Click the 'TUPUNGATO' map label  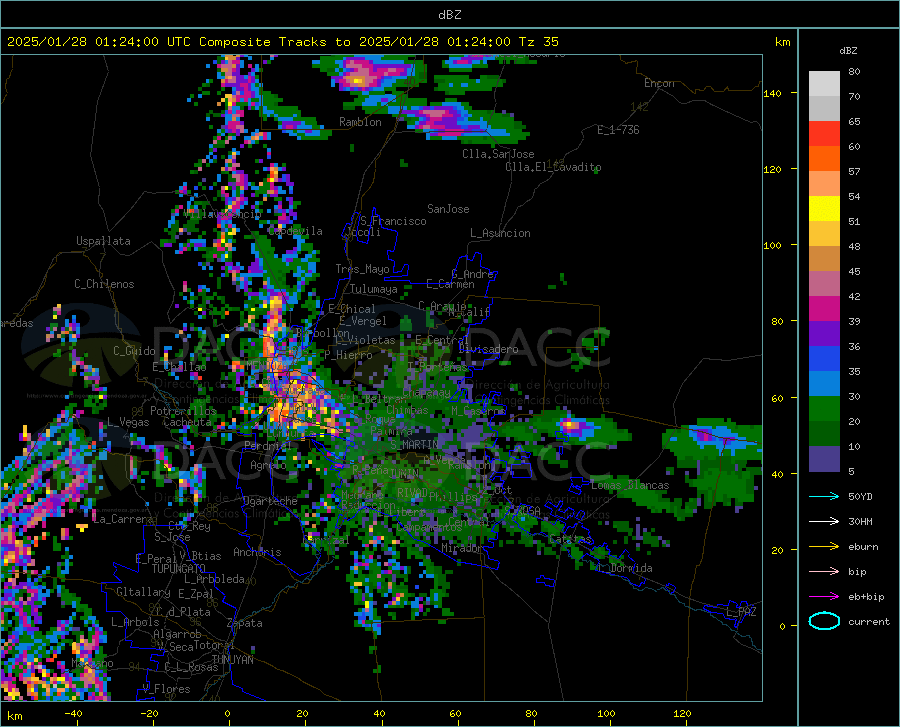click(x=179, y=569)
